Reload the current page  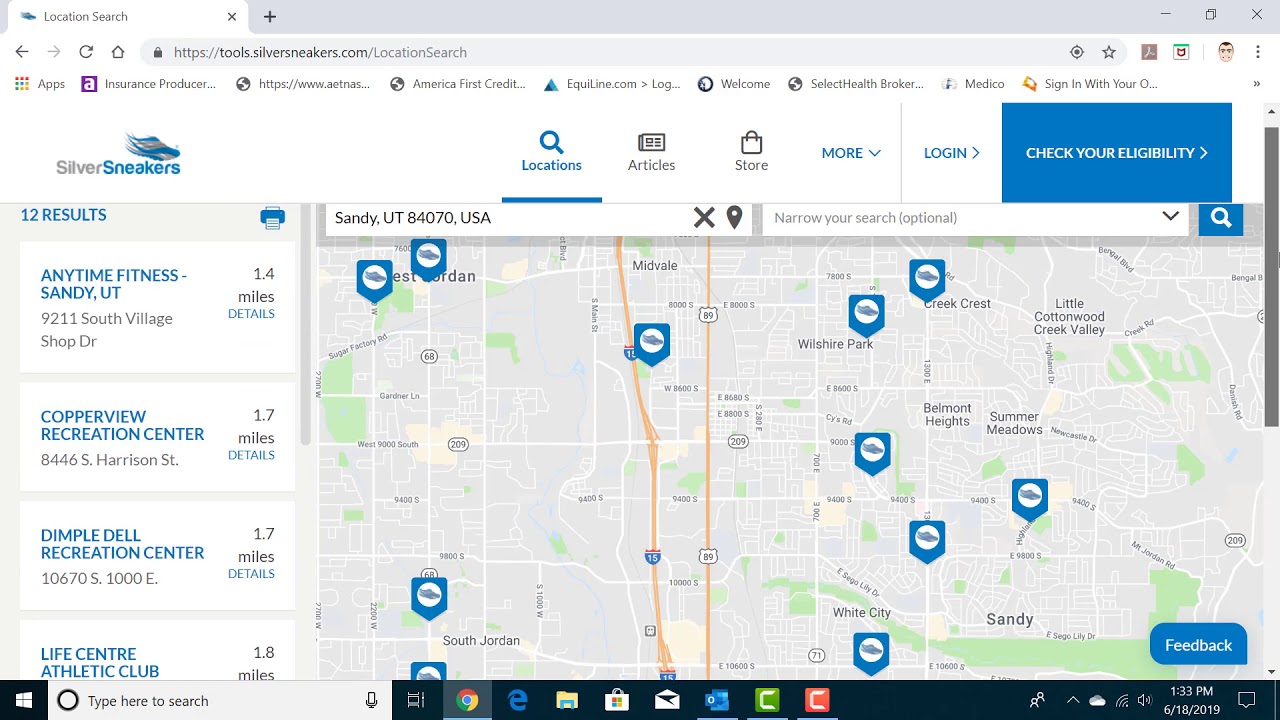[86, 52]
